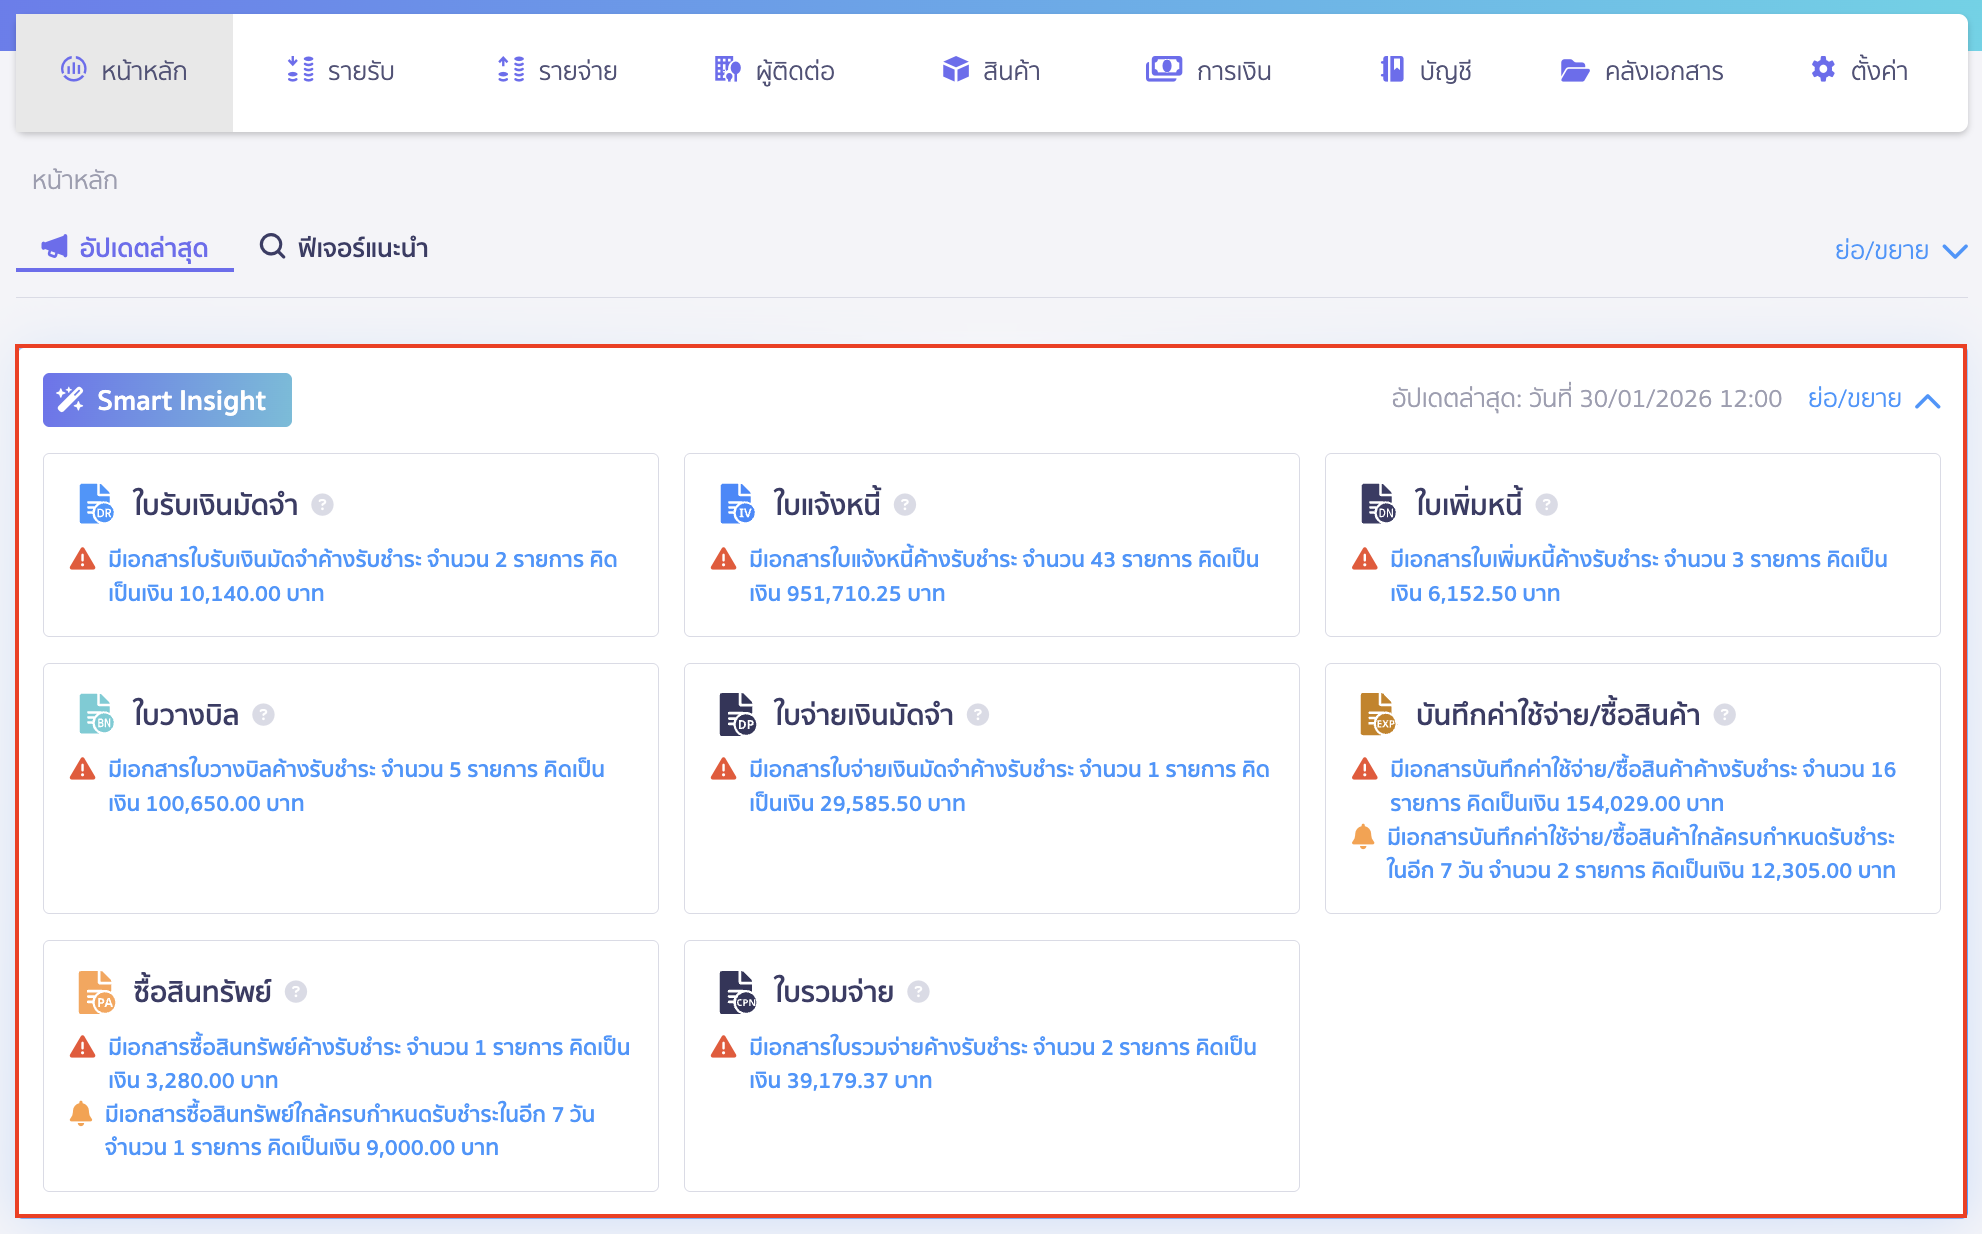The height and width of the screenshot is (1234, 1982).
Task: Open the รายรับ menu
Action: coord(341,71)
